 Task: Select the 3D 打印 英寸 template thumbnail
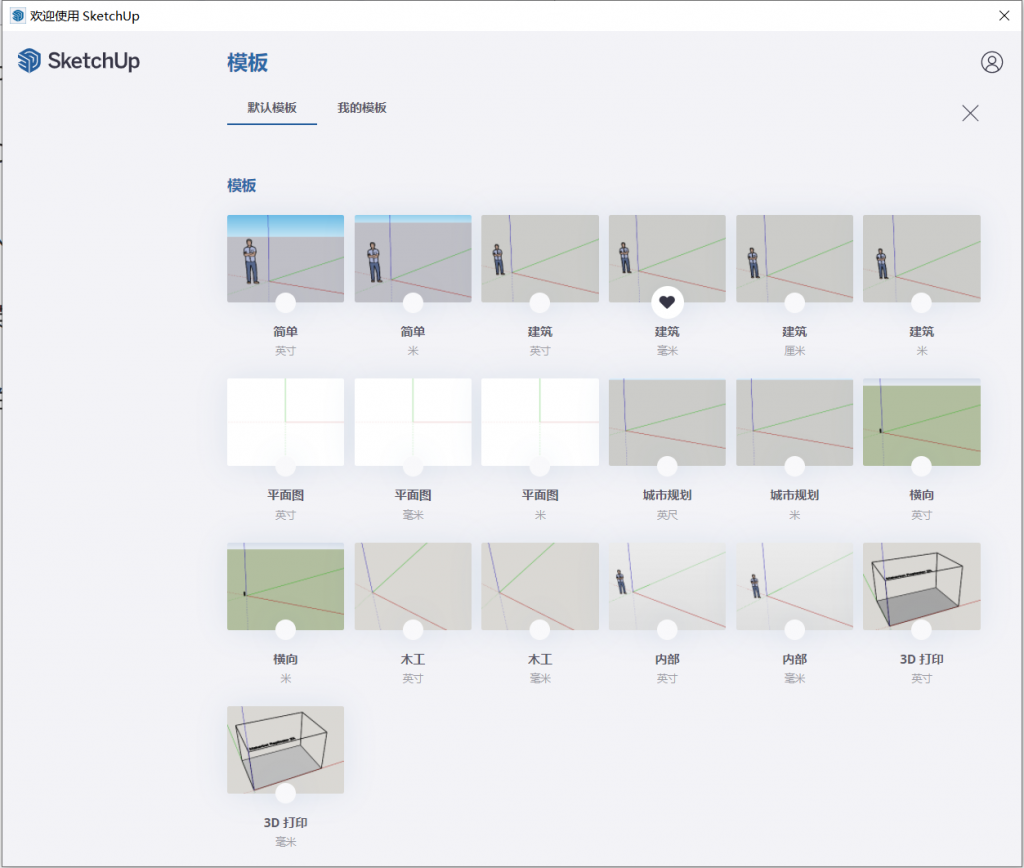(921, 586)
